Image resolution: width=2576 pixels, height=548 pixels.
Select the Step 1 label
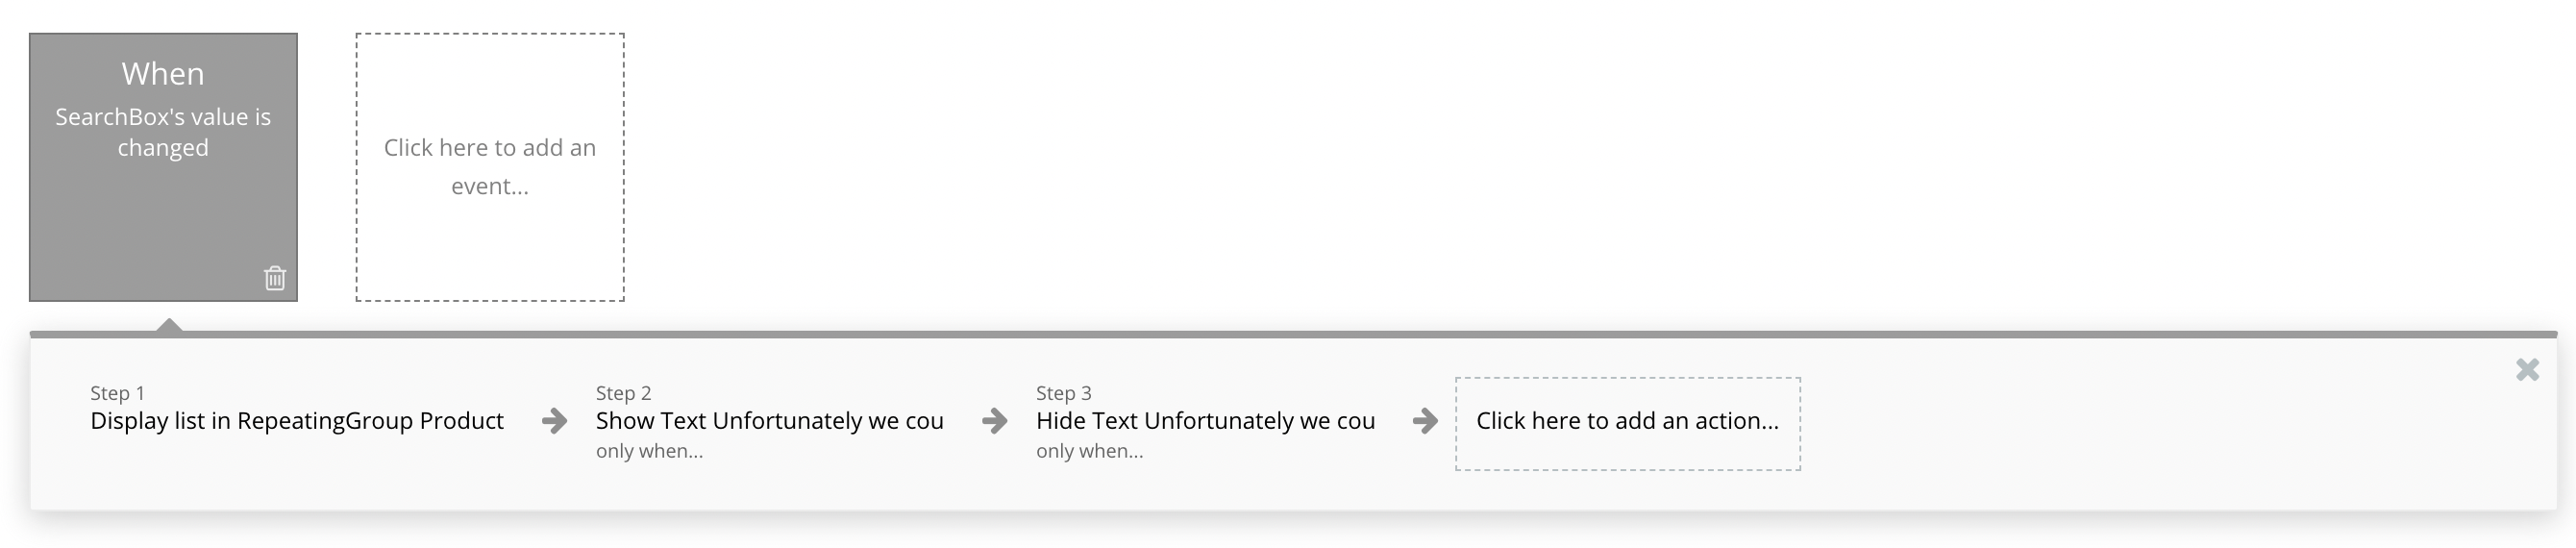[x=117, y=393]
